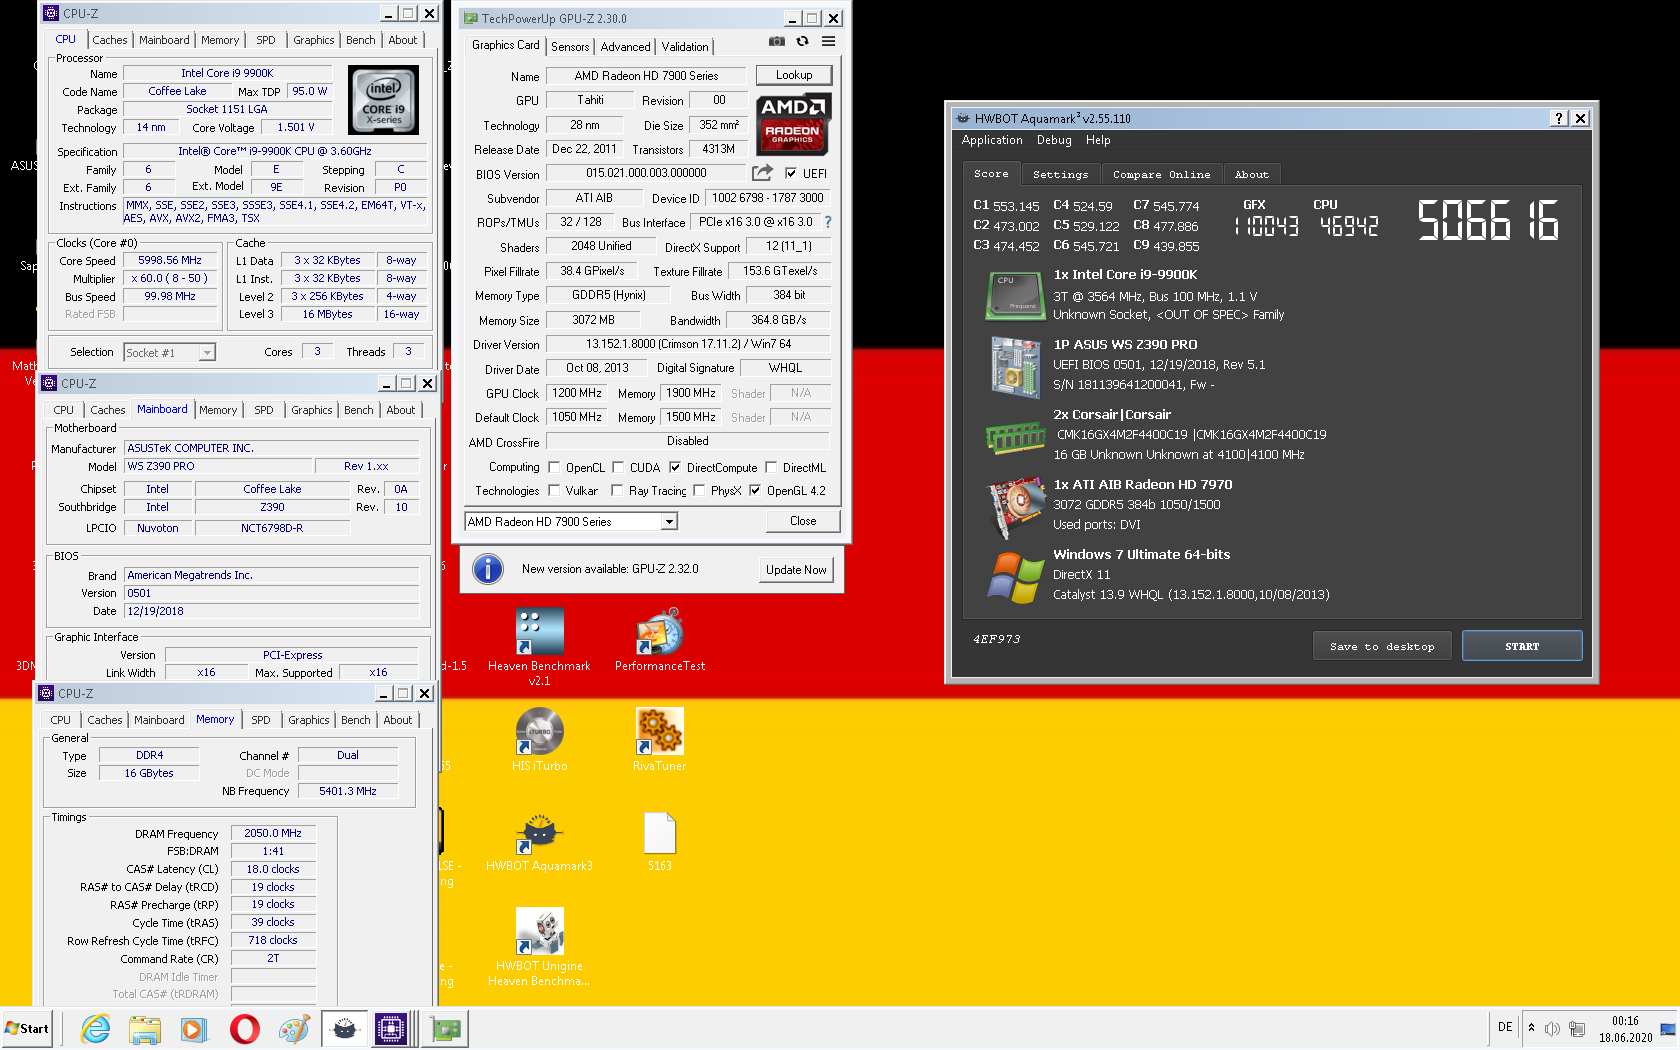Click CPU-Z taskbar icon
Screen dimensions: 1680x1050
click(391, 1028)
